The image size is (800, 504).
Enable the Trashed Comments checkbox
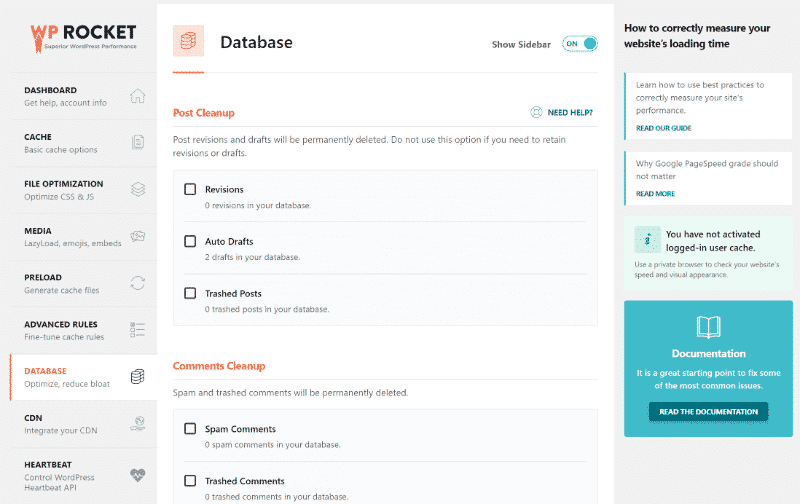click(190, 481)
